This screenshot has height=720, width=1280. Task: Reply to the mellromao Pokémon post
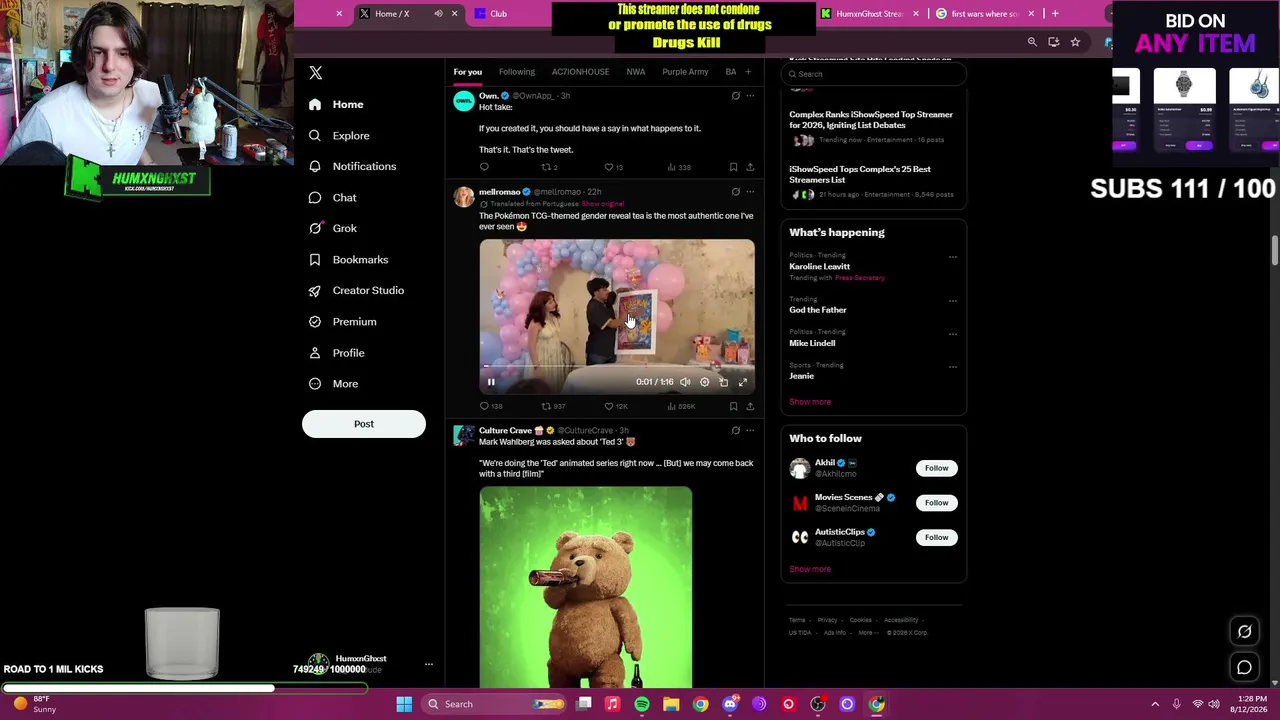485,406
